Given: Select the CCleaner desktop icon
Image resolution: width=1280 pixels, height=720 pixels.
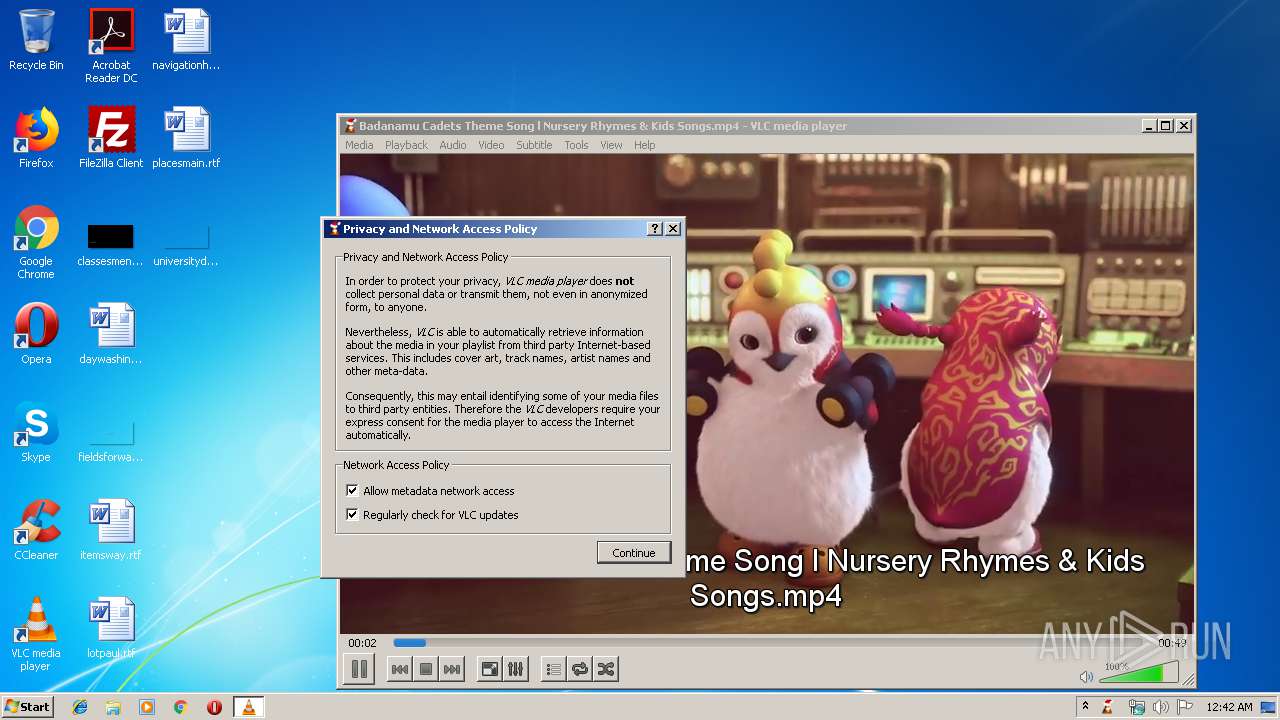Looking at the screenshot, I should tap(36, 530).
